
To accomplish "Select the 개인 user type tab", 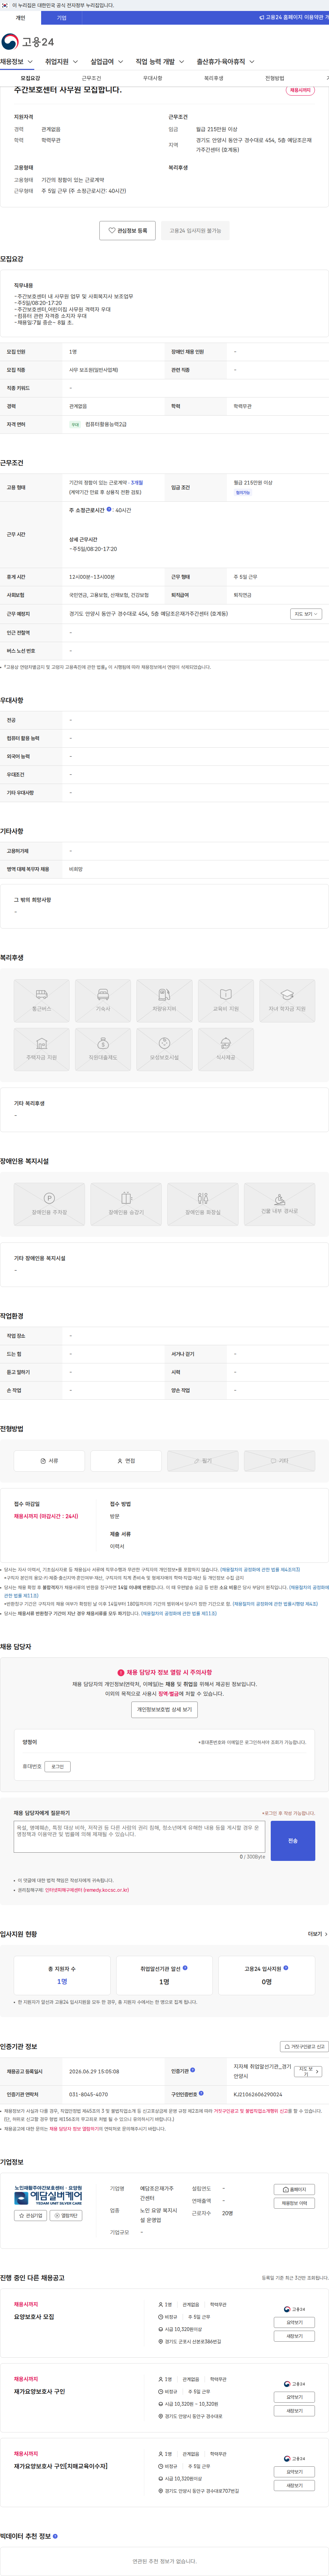I will click(20, 18).
